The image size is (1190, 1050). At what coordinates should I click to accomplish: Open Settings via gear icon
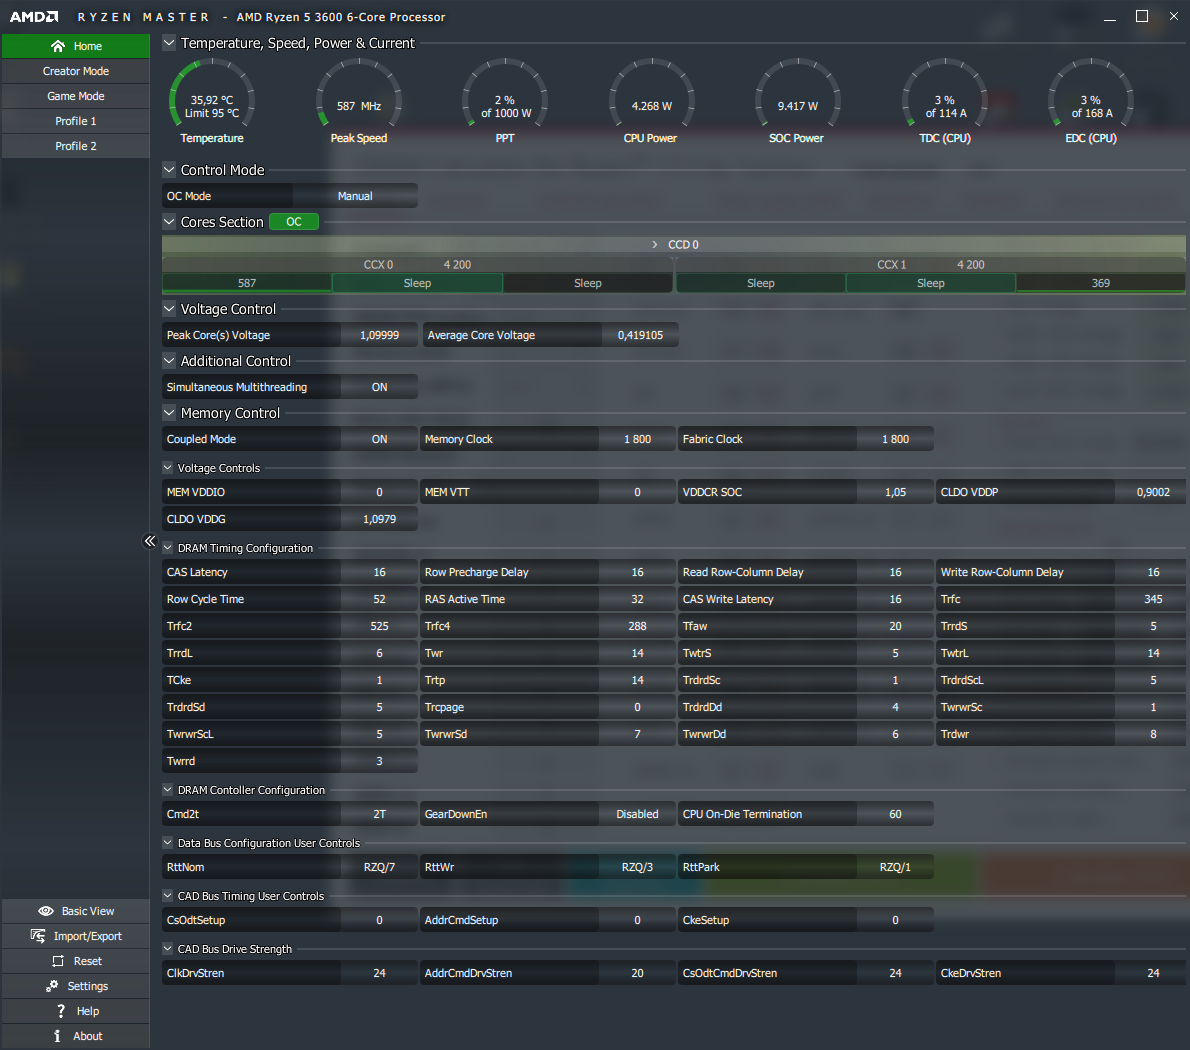pos(52,986)
